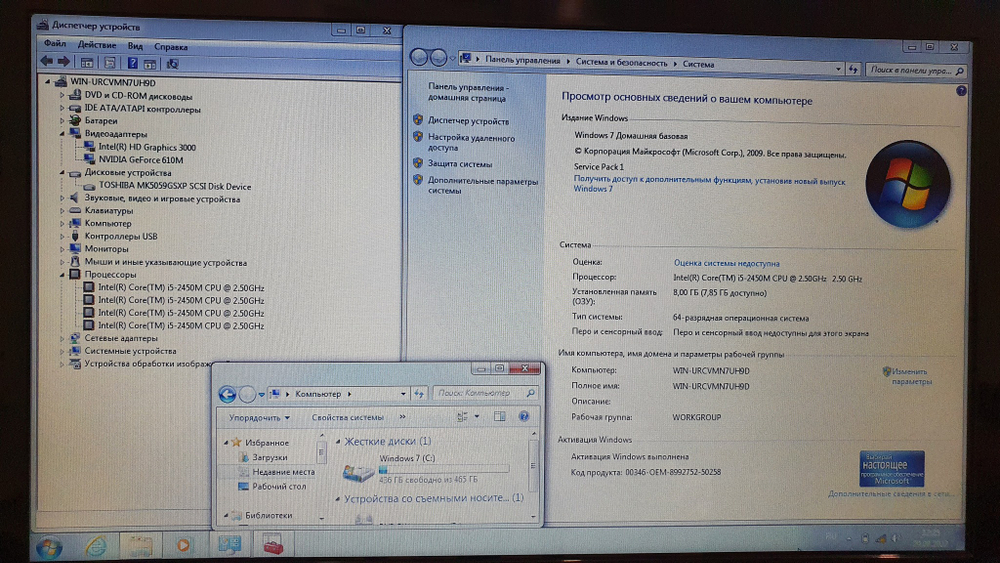Expand DVD и CD-ROM дисководы node
This screenshot has width=1000, height=563.
click(x=62, y=96)
